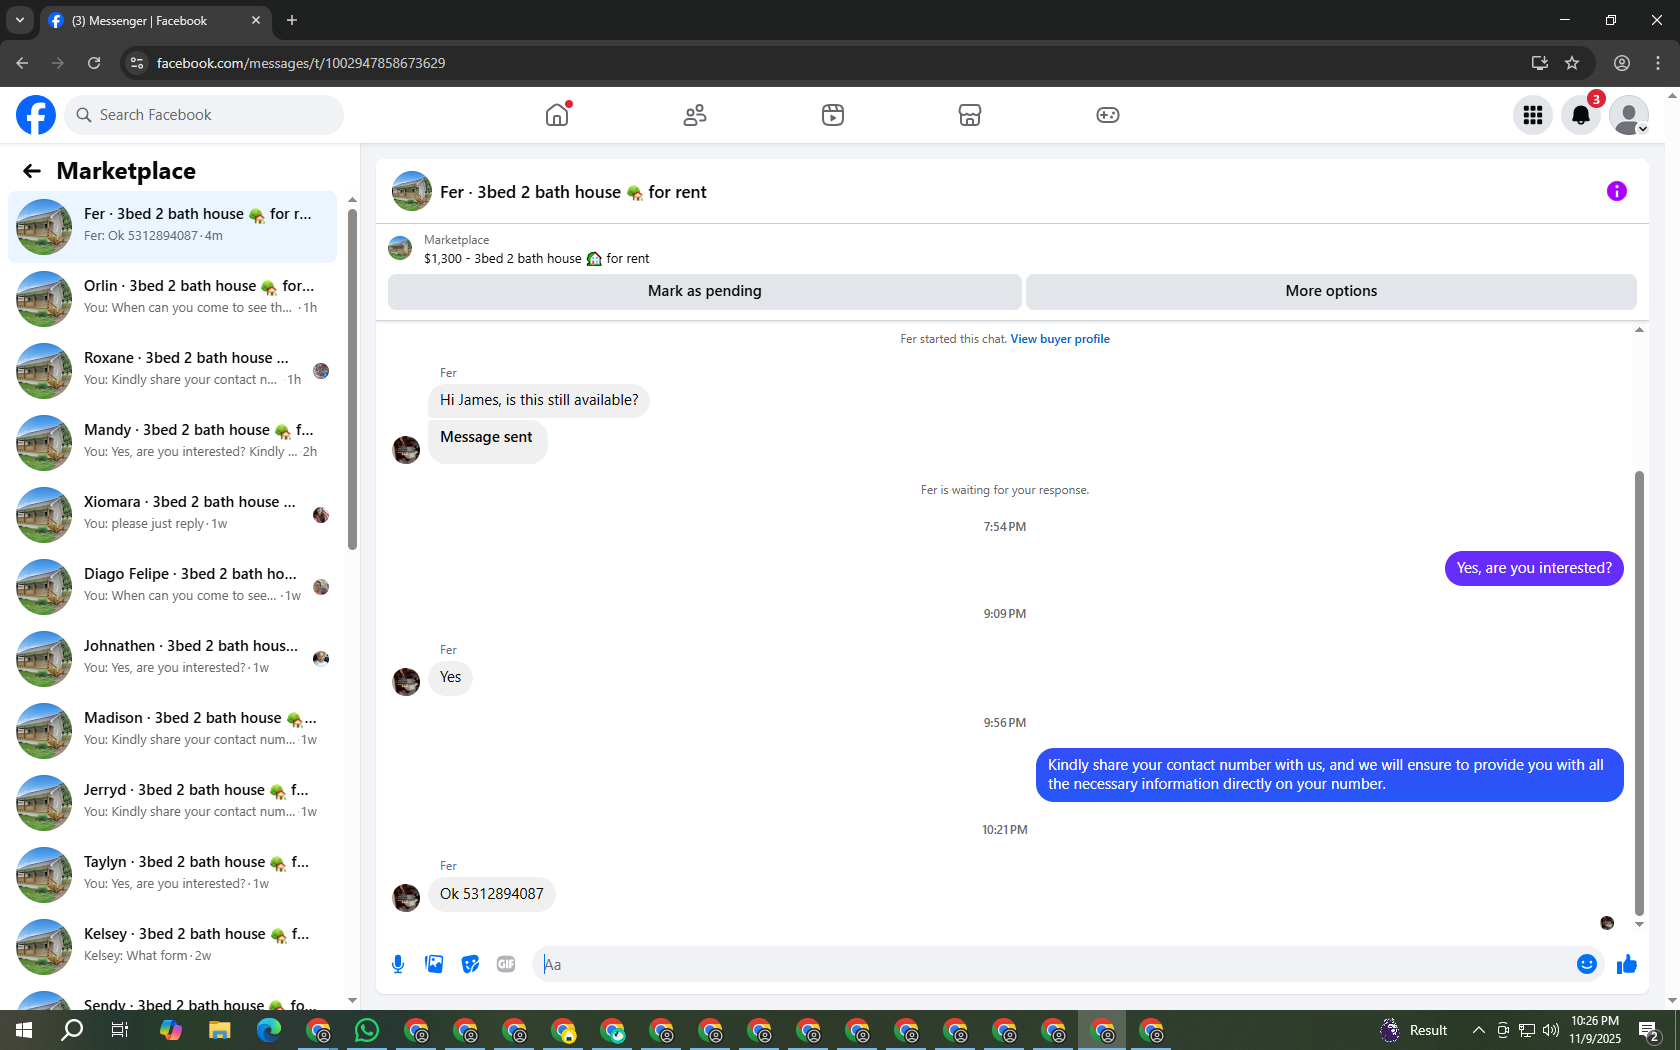Open the GIF picker
Viewport: 1680px width, 1050px height.
(506, 964)
